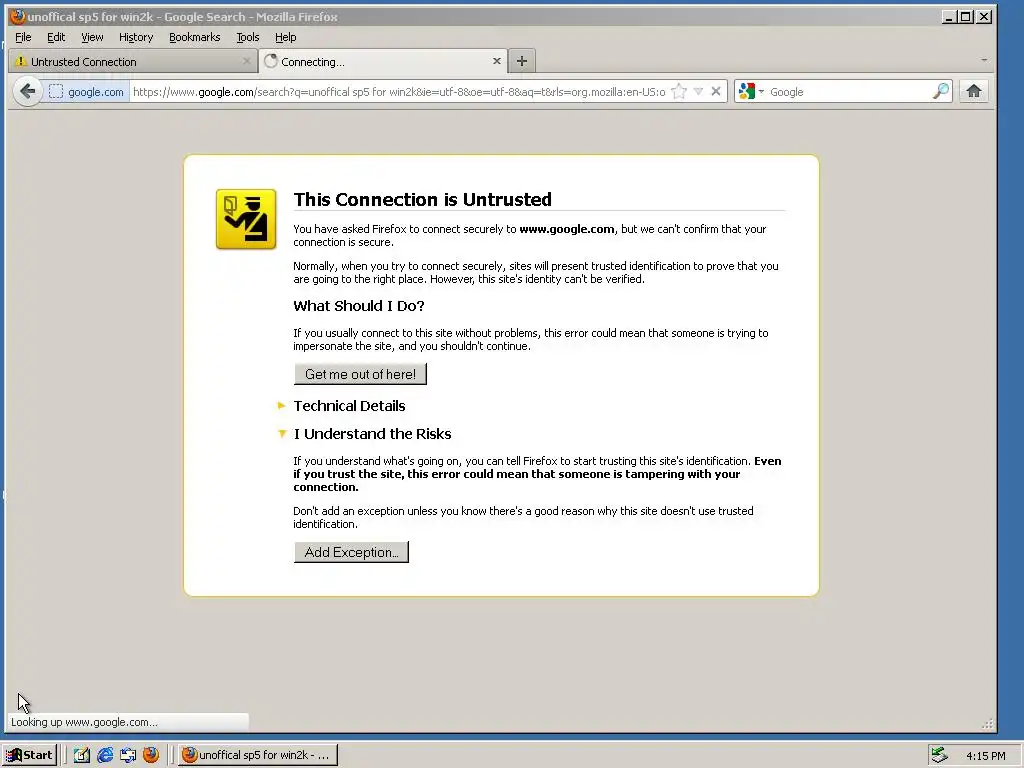Click the Google search box

(849, 92)
